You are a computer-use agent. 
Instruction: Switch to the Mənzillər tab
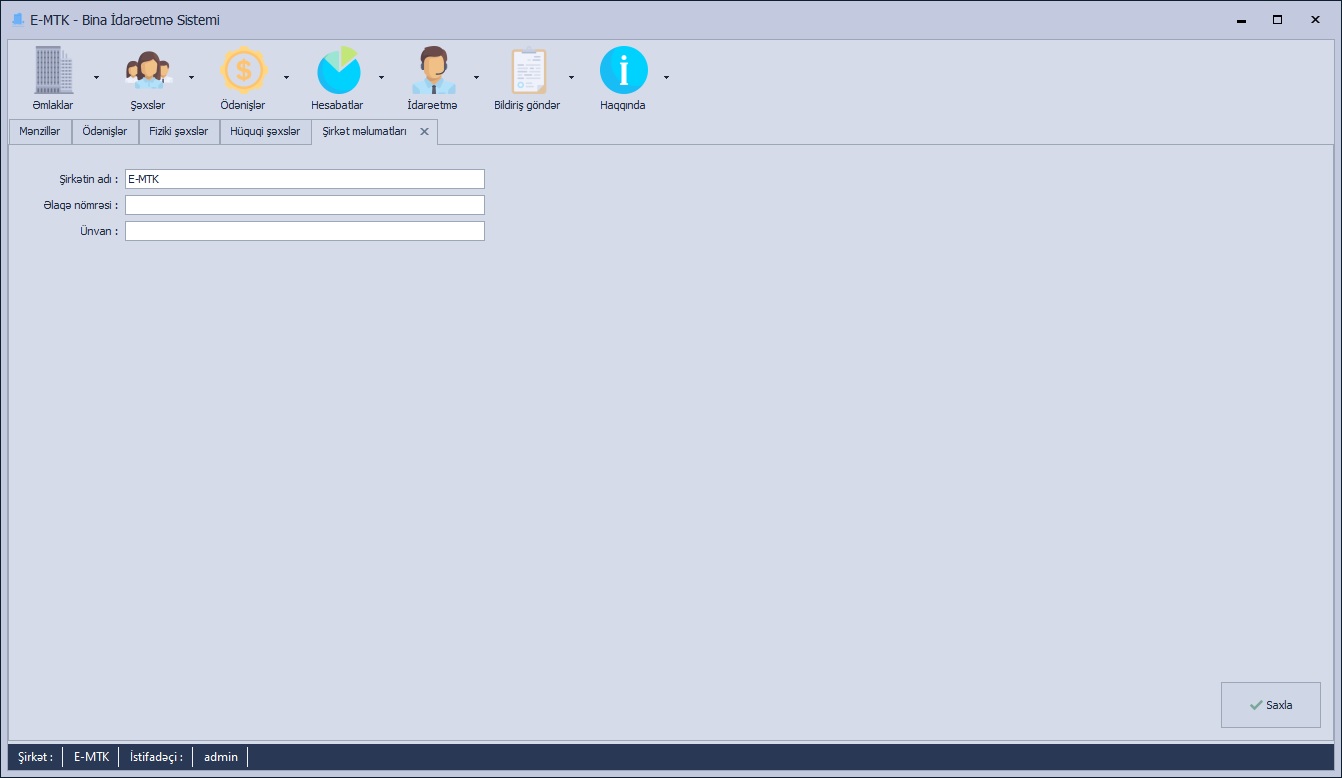click(x=40, y=132)
